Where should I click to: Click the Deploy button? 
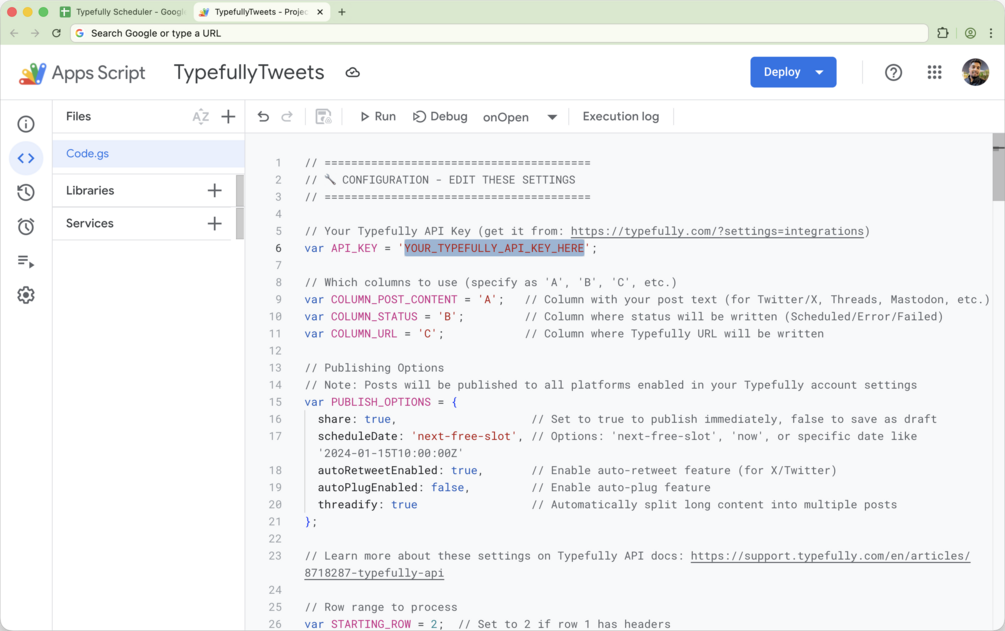tap(781, 72)
